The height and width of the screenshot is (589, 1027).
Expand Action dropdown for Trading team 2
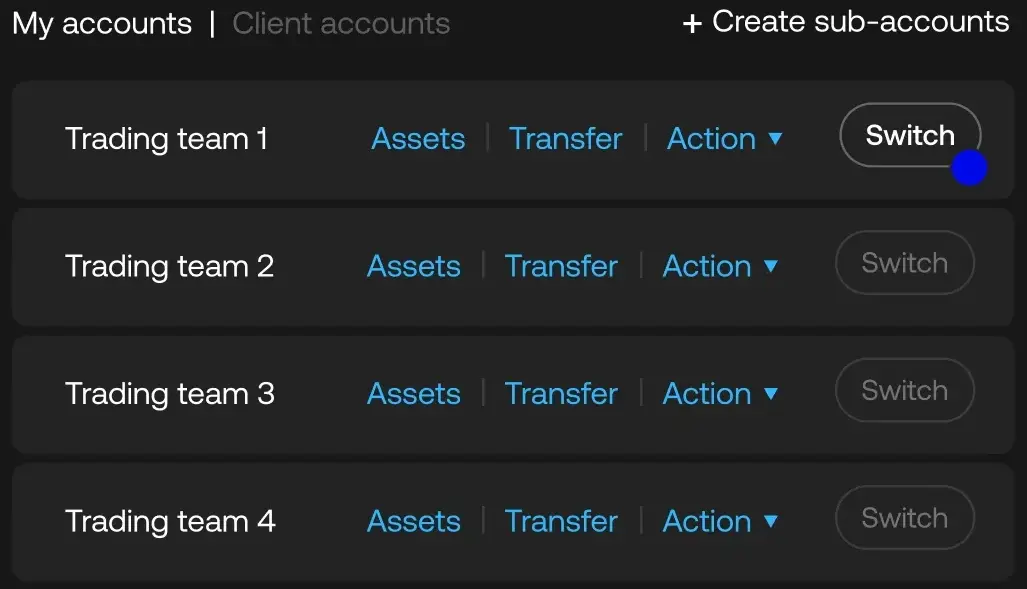pyautogui.click(x=720, y=266)
